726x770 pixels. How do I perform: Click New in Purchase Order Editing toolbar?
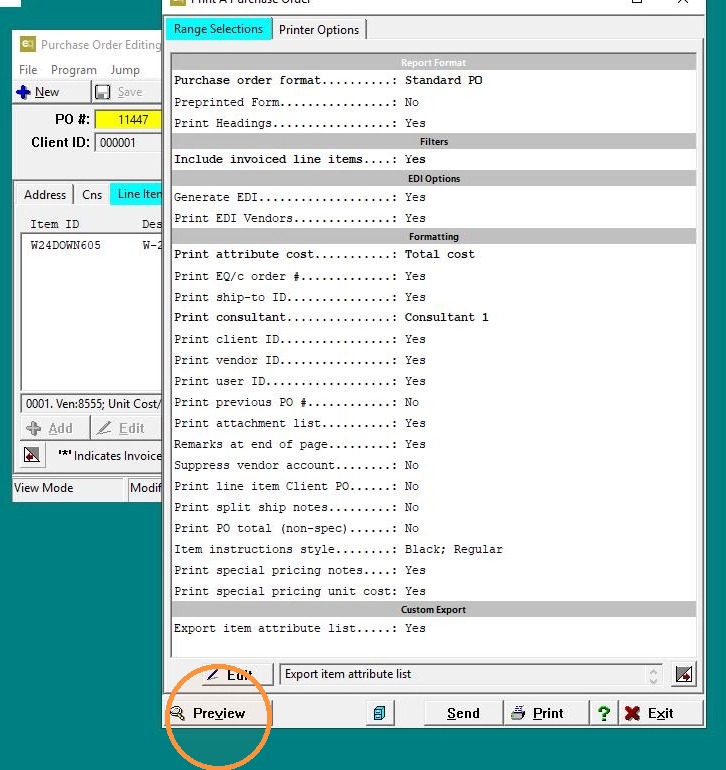tap(51, 92)
